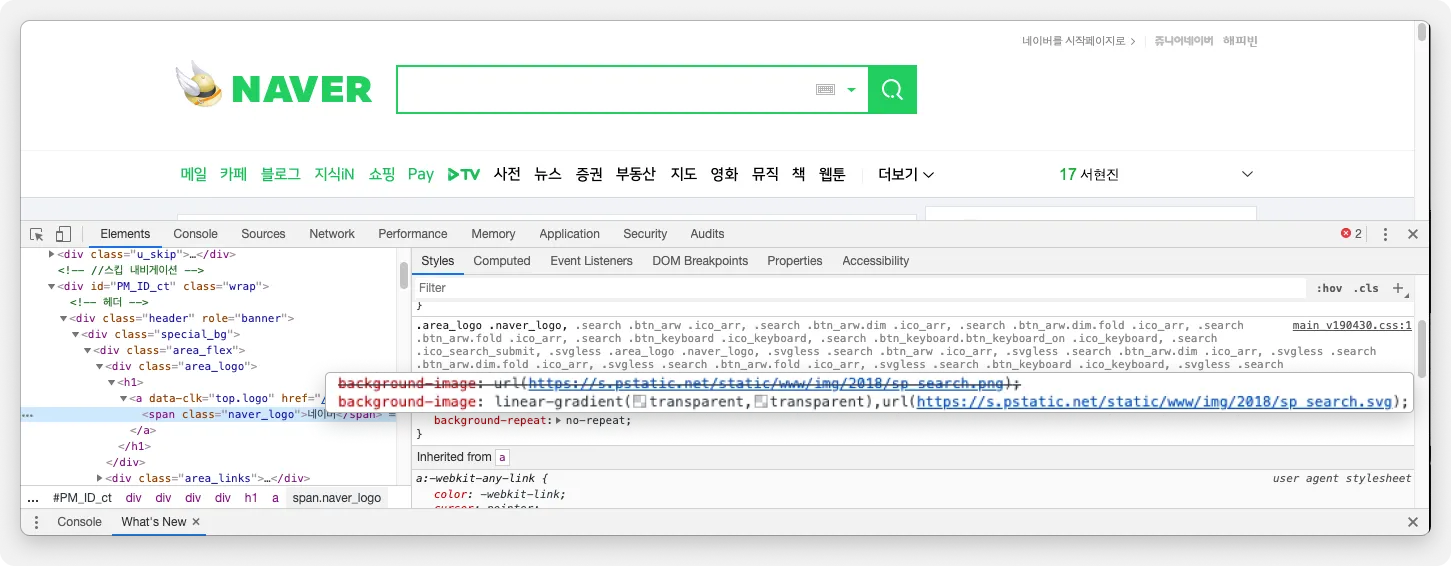Switch to the Console tab
The width and height of the screenshot is (1451, 566).
[196, 234]
